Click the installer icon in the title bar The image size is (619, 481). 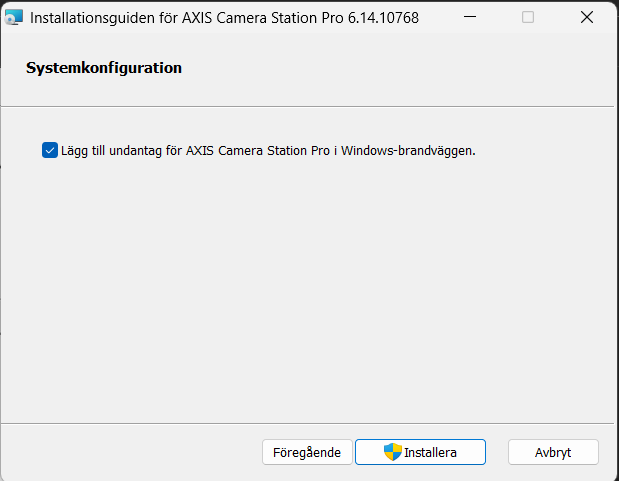pyautogui.click(x=14, y=17)
